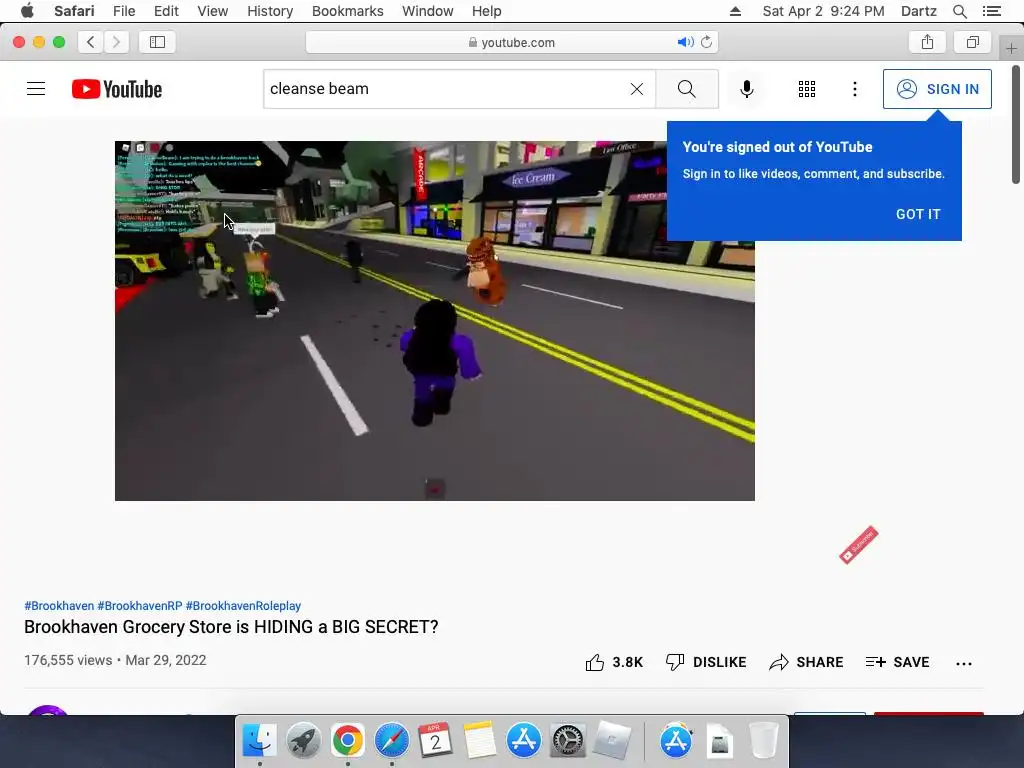This screenshot has height=768, width=1024.
Task: Open Spotlight search in menu bar
Action: pos(959,11)
